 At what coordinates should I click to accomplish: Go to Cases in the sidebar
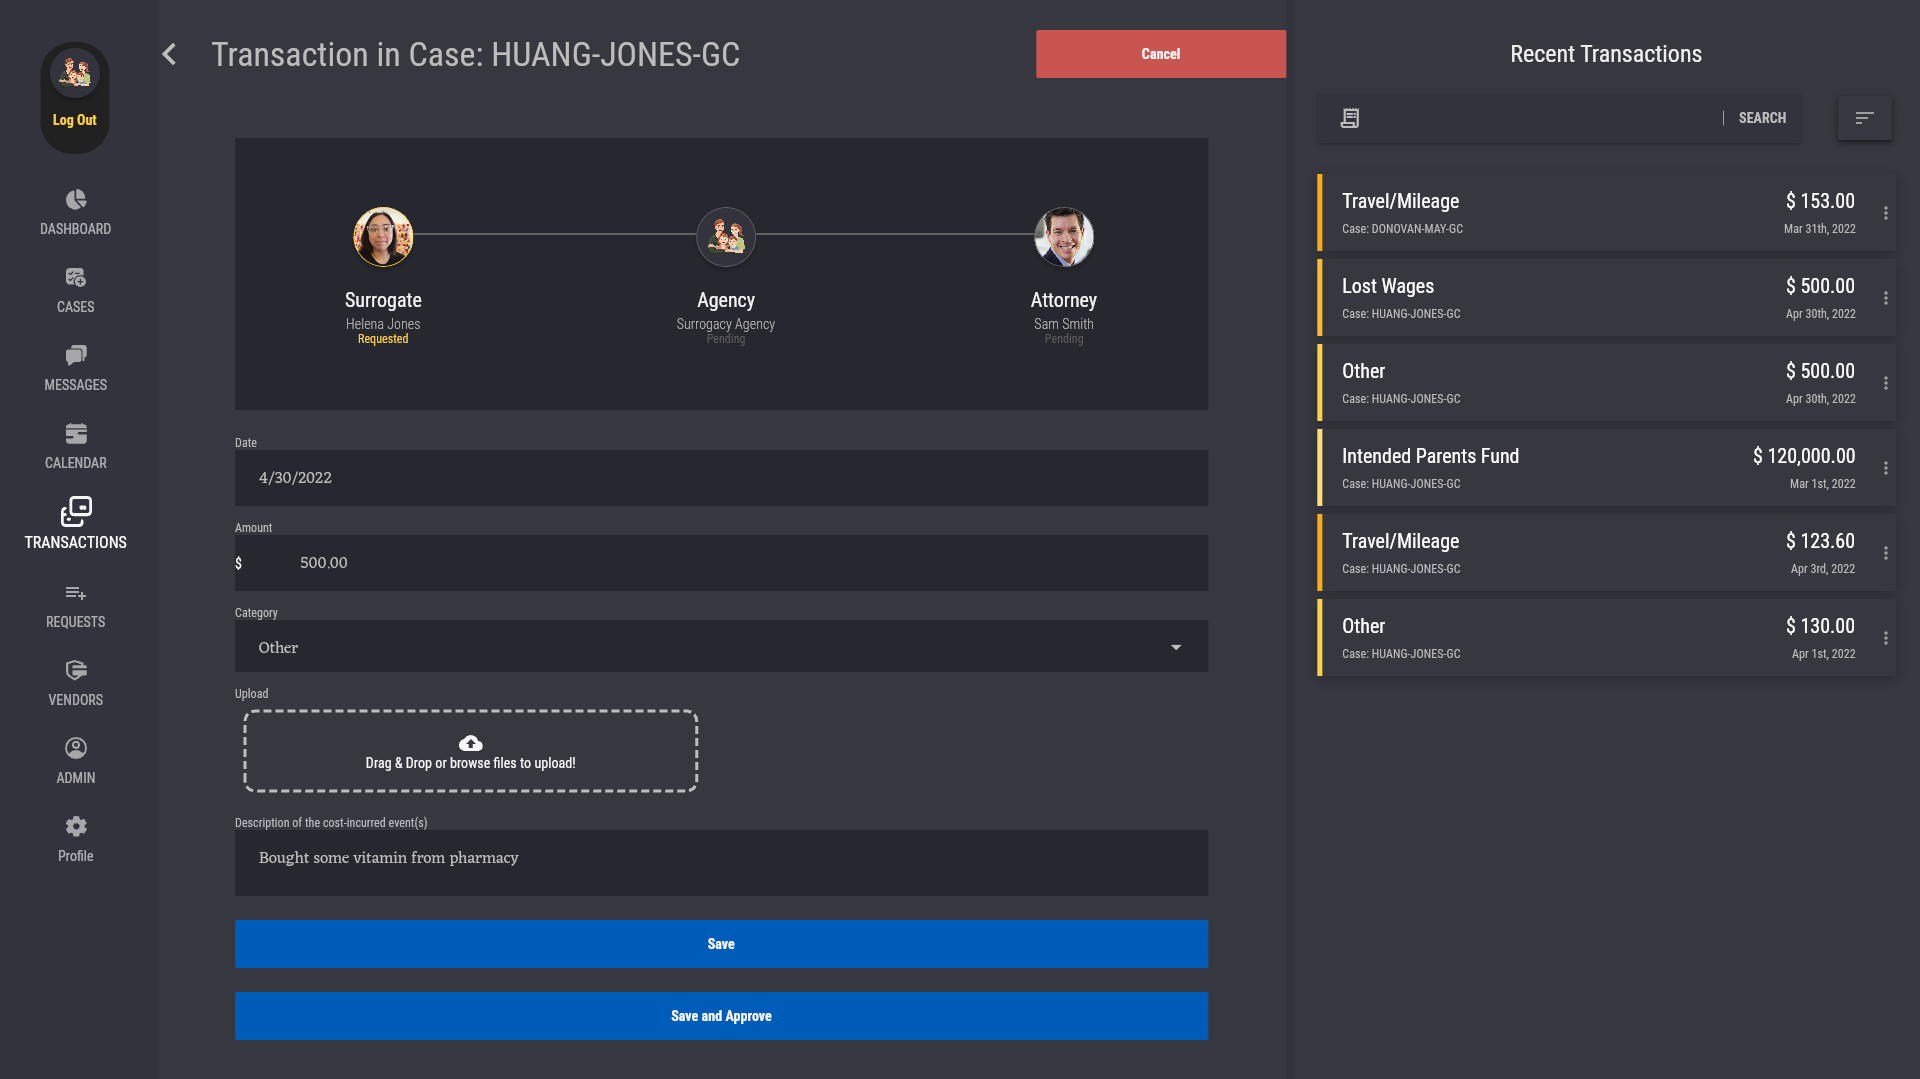coord(76,290)
